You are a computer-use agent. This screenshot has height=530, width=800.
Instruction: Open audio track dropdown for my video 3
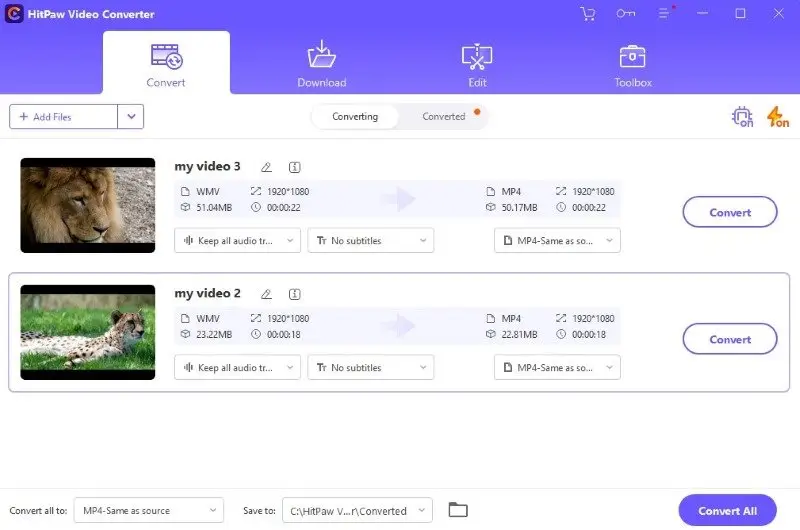(x=237, y=240)
